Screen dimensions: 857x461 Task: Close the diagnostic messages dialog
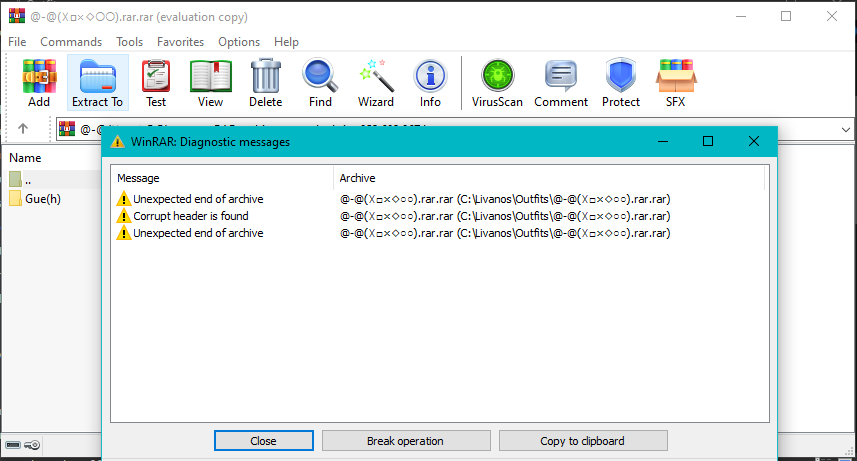(x=264, y=440)
